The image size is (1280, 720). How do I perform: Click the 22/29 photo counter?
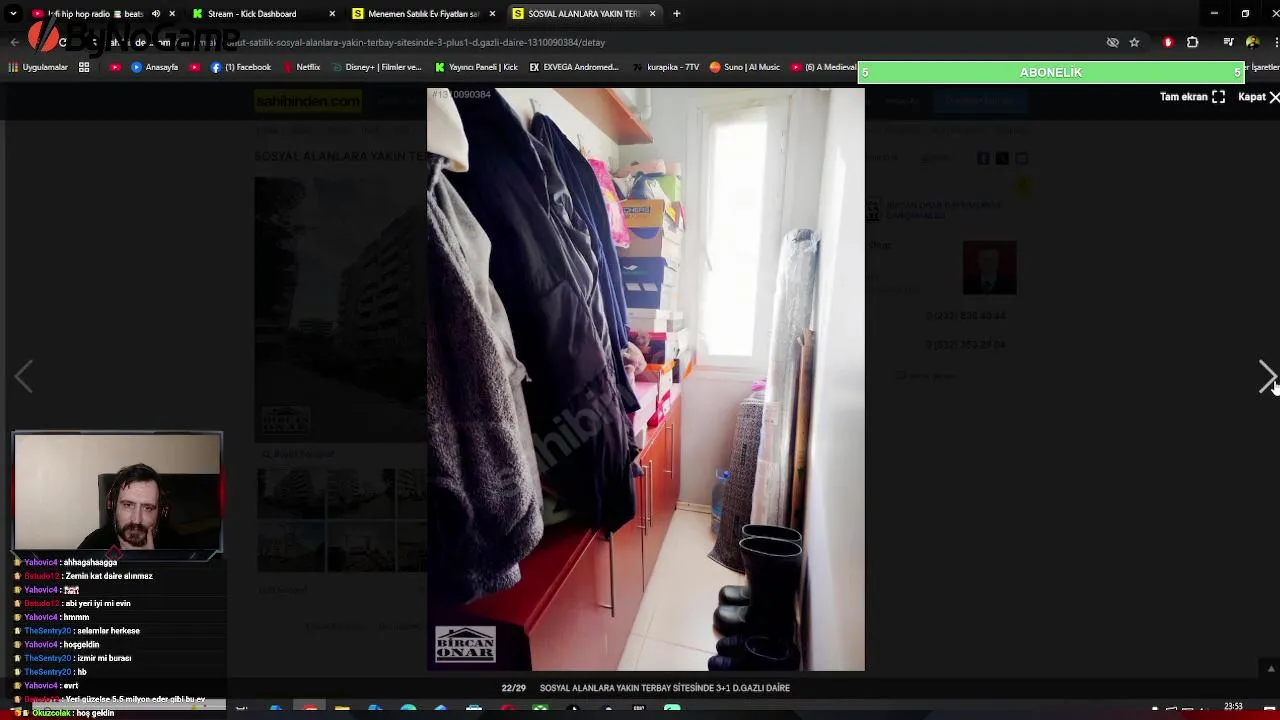tap(513, 688)
